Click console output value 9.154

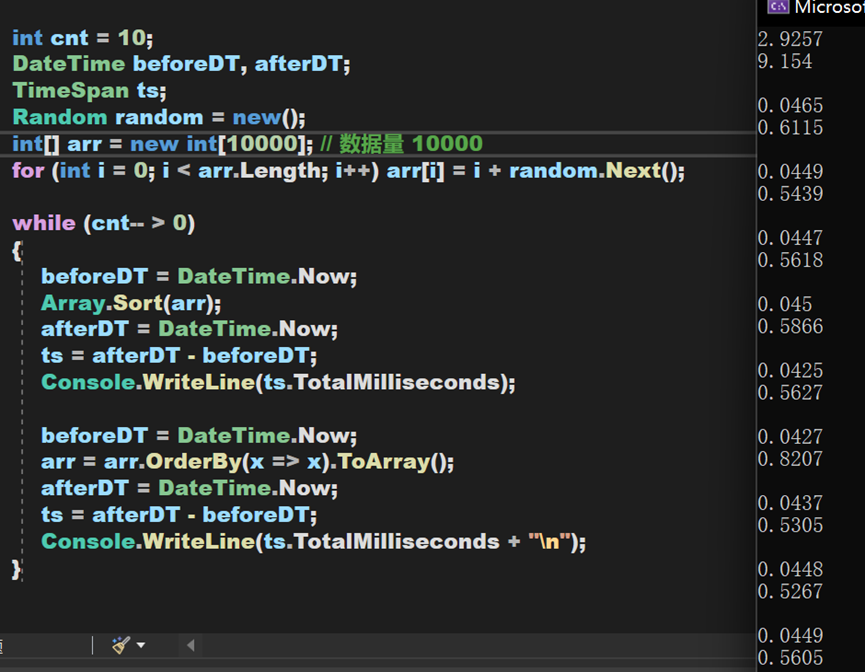[x=784, y=61]
